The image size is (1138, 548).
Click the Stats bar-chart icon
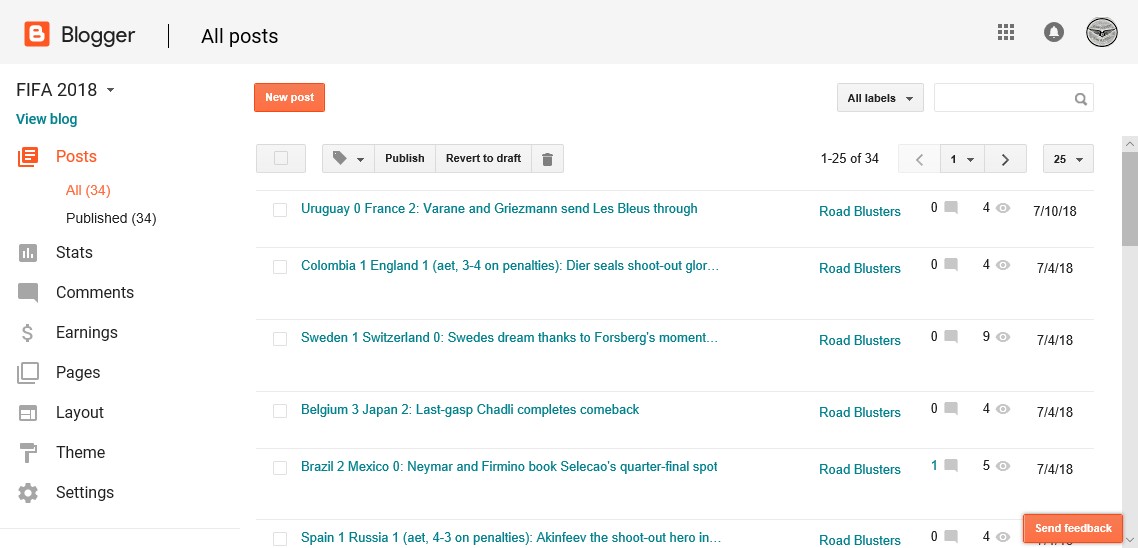click(x=28, y=253)
